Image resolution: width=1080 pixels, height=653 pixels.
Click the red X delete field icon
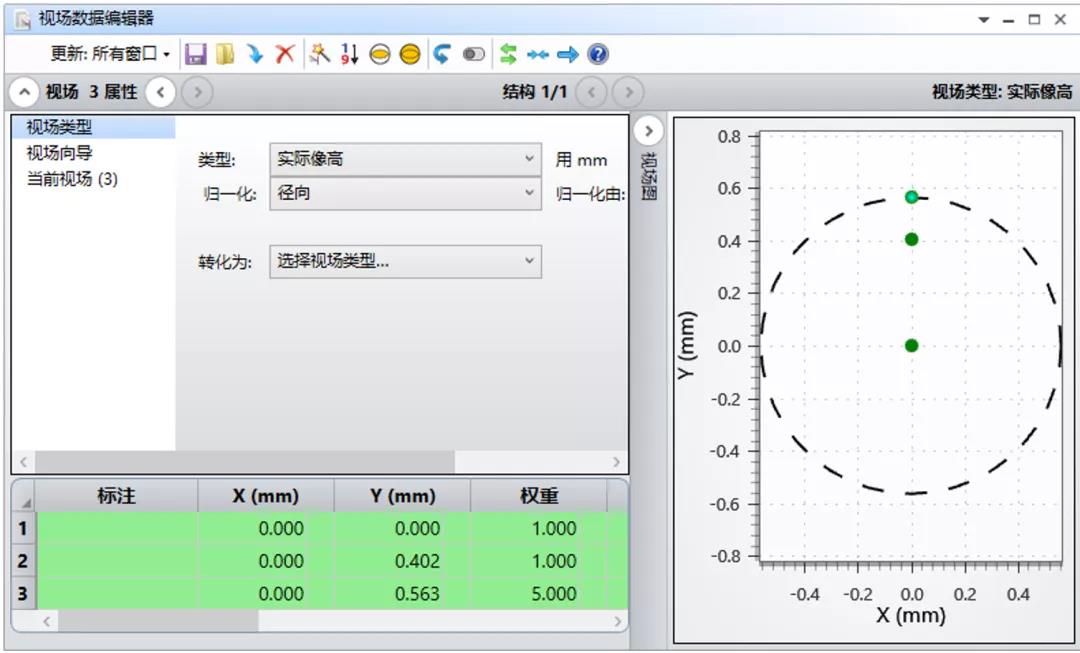[284, 54]
